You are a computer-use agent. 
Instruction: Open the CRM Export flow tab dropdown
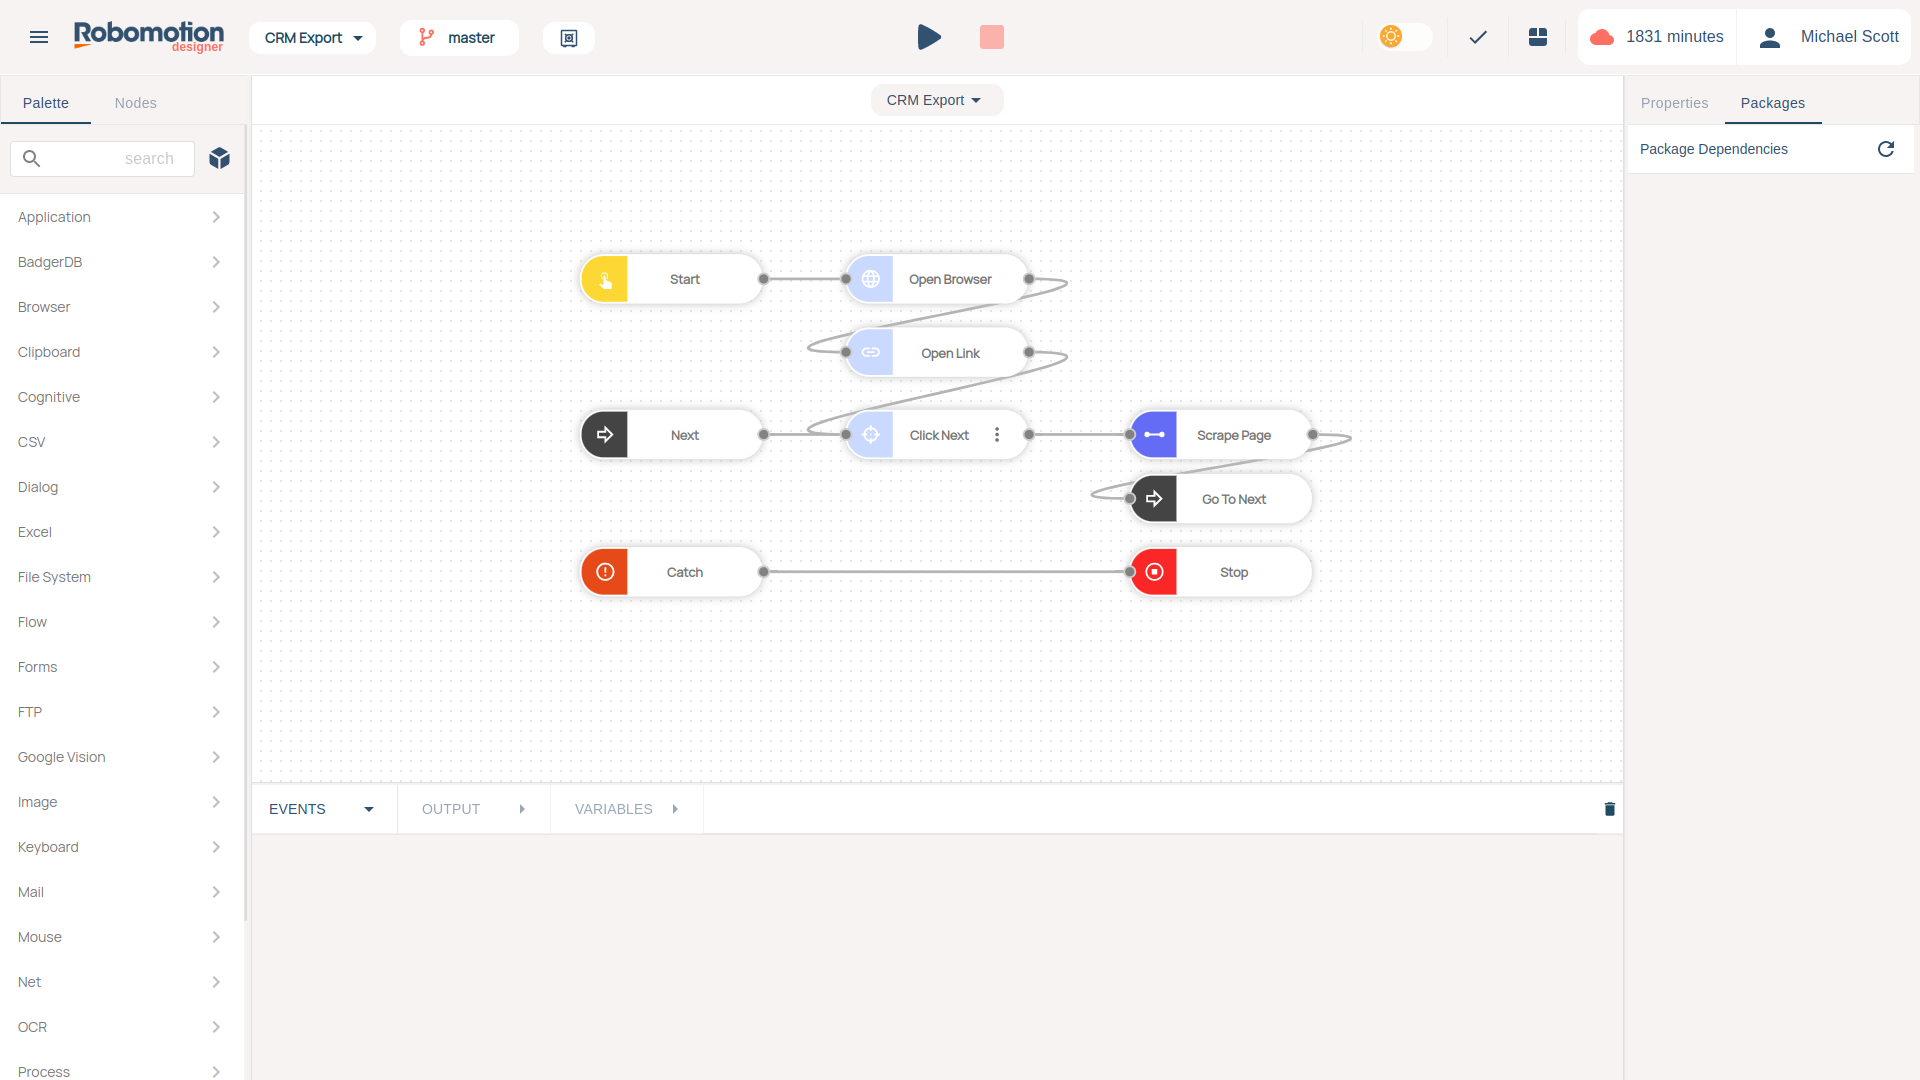click(936, 100)
